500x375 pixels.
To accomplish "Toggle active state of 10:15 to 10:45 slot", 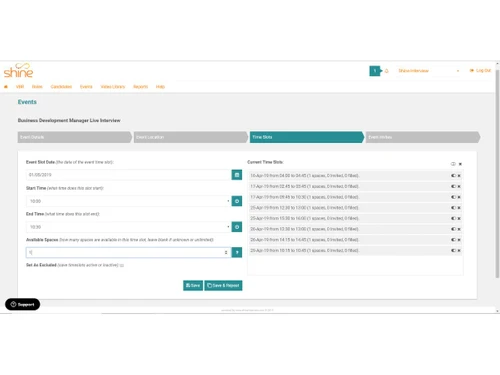I will [x=453, y=250].
